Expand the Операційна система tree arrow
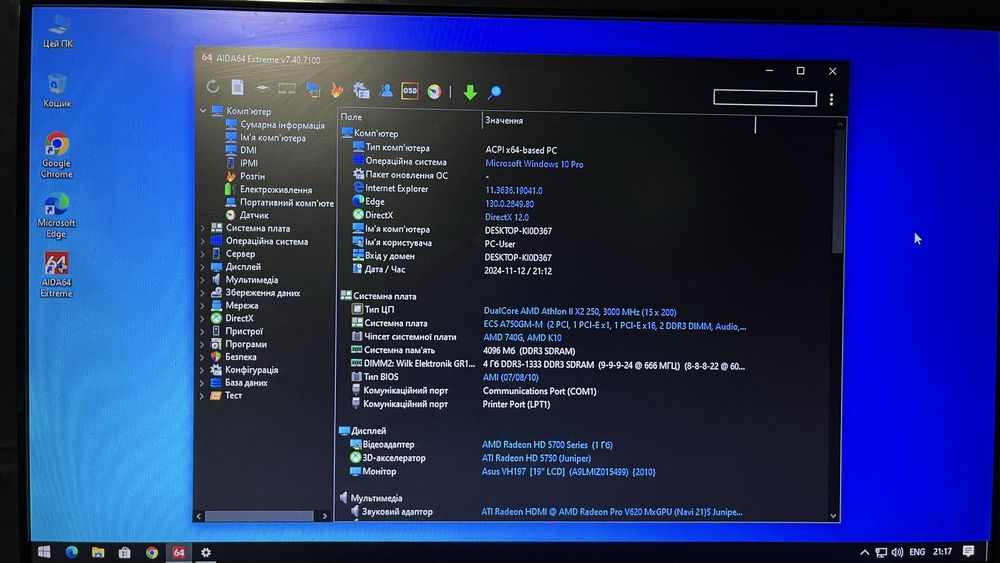The image size is (1000, 563). point(203,241)
